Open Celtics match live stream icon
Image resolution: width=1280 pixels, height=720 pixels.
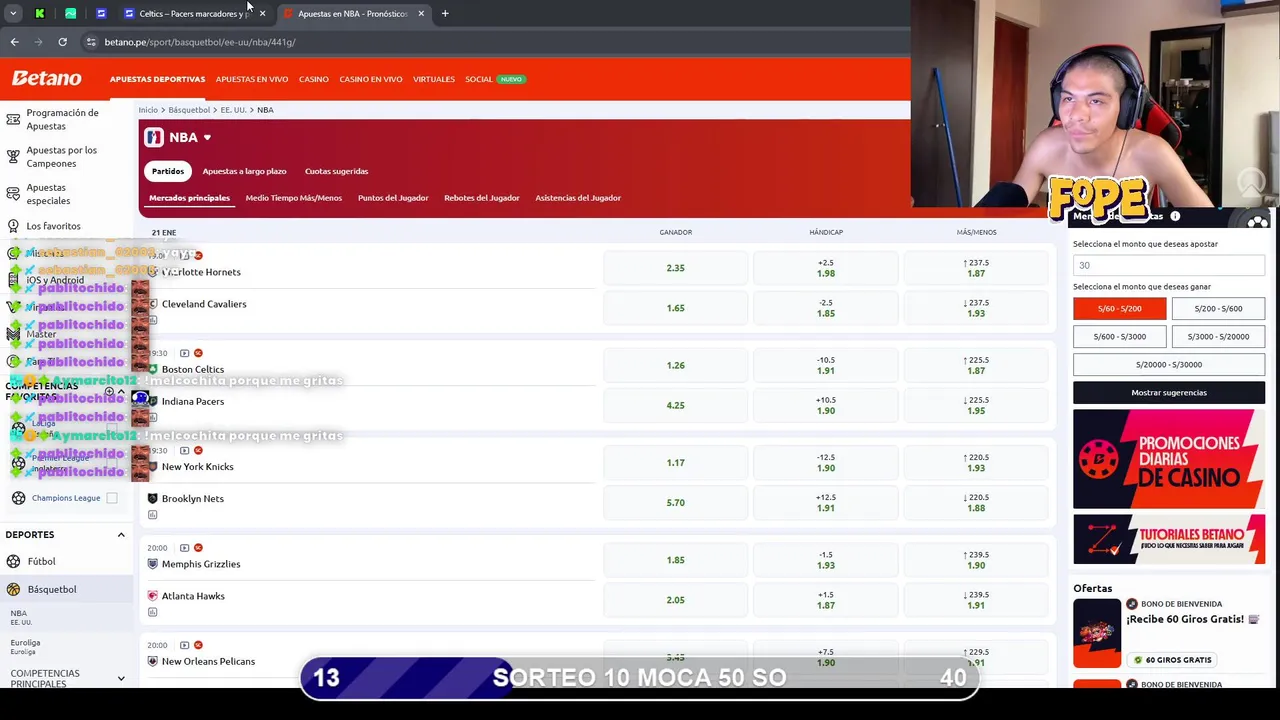184,353
